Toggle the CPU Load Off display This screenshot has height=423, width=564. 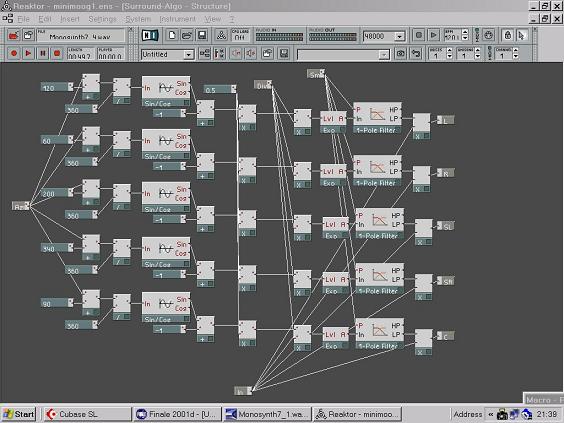240,35
